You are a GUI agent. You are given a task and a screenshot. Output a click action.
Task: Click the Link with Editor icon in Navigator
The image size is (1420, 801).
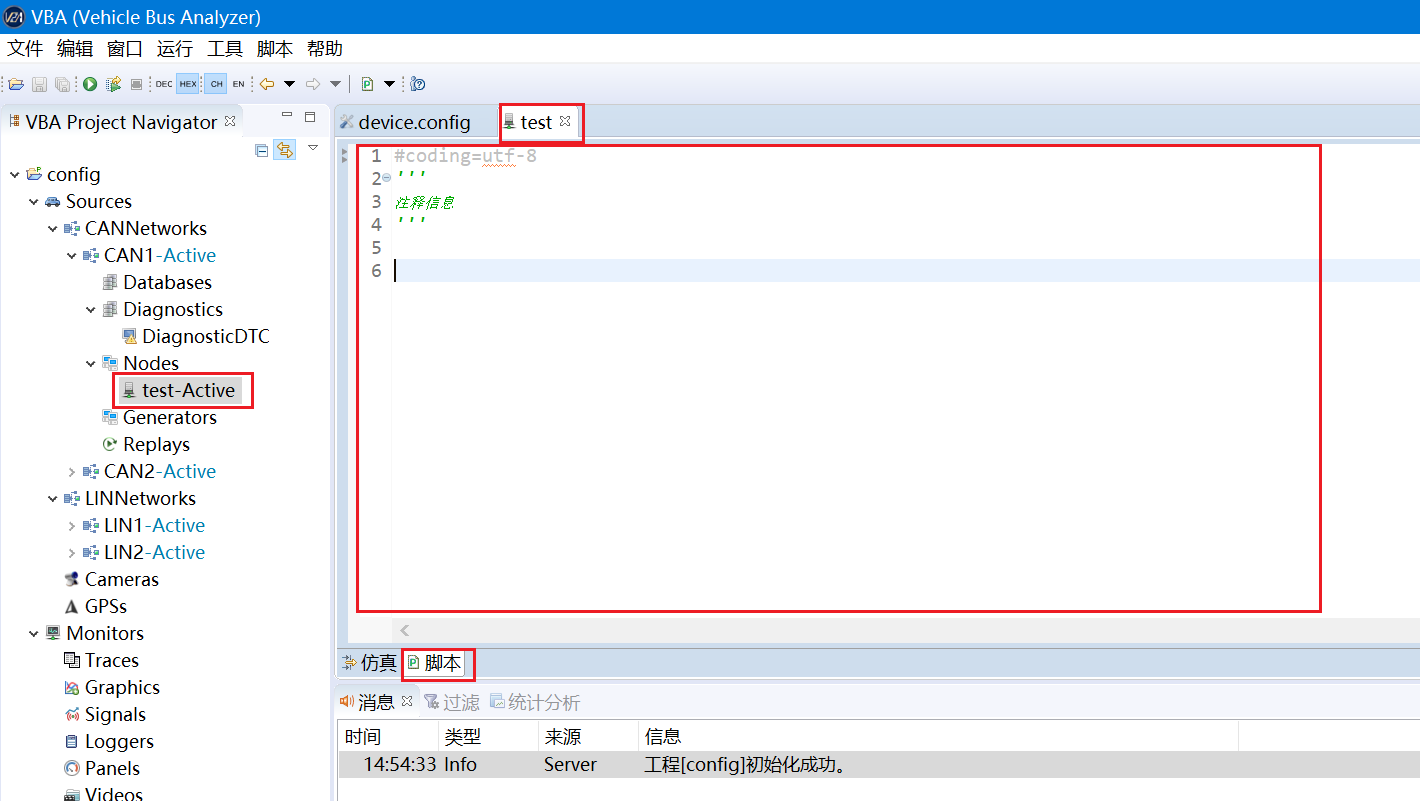[x=286, y=149]
